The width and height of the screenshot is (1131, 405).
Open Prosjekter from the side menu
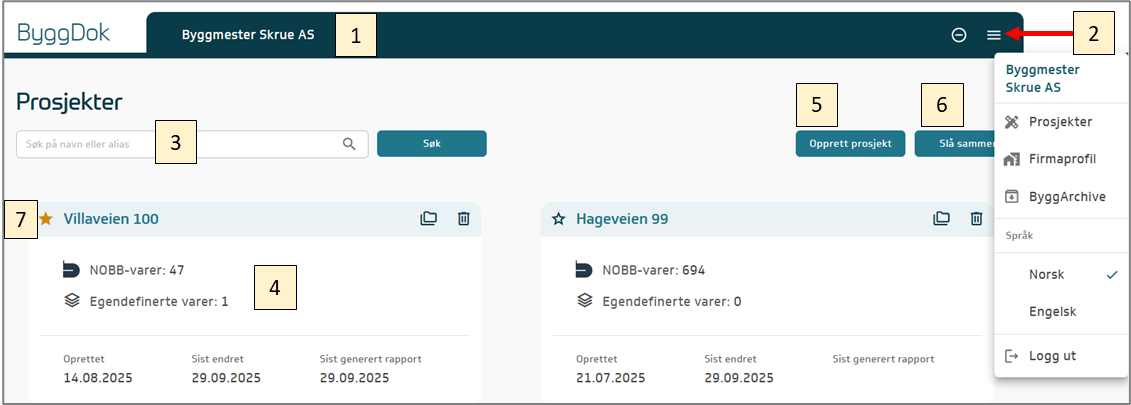pos(1060,122)
